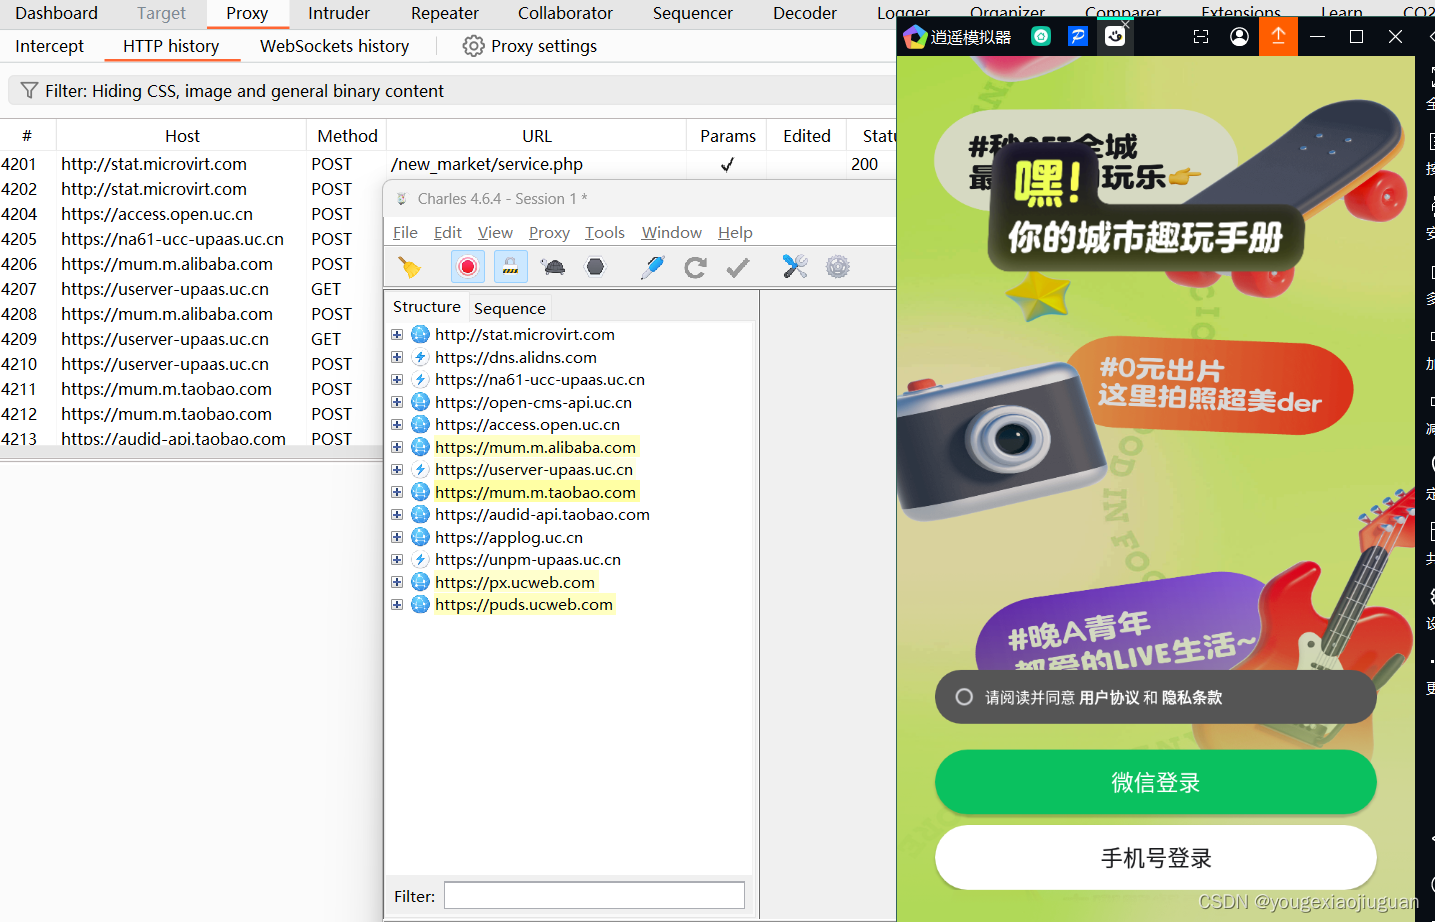Expand the https://dns.alidns.com tree node

pos(397,357)
